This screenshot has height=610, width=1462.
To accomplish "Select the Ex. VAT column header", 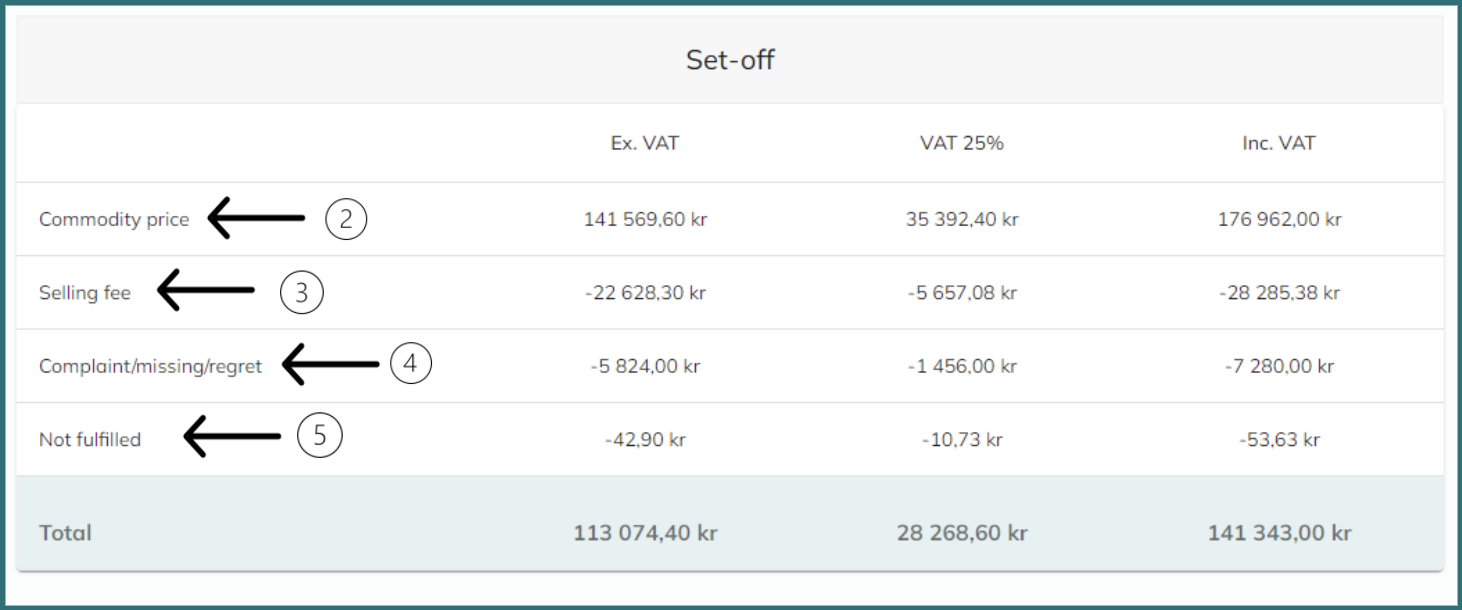I will (645, 143).
